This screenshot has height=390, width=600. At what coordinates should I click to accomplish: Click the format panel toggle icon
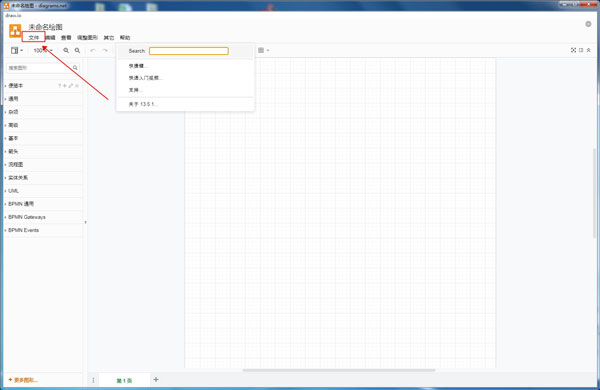pos(581,50)
